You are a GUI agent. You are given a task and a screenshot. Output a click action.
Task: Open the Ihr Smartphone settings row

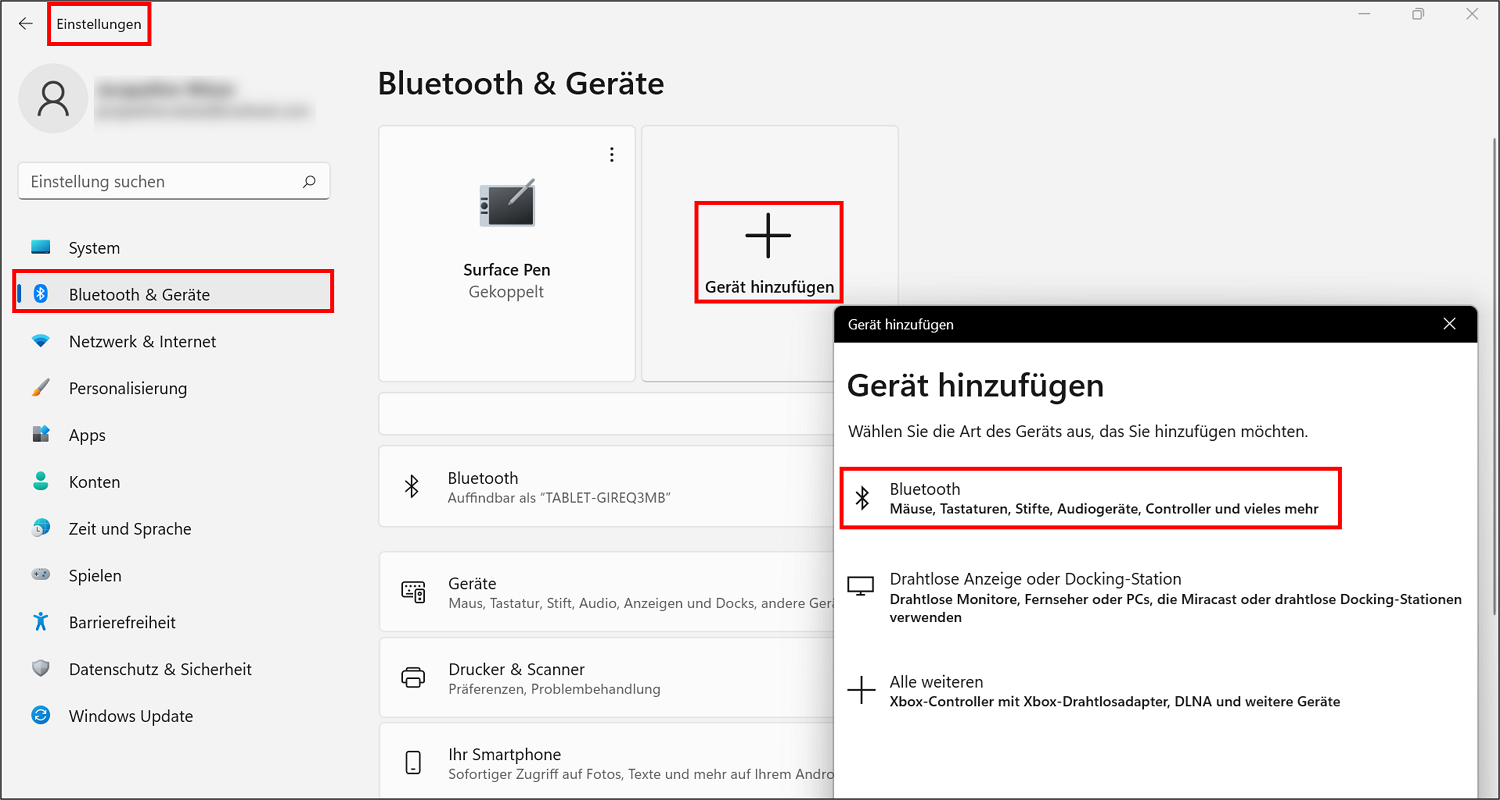pos(606,762)
